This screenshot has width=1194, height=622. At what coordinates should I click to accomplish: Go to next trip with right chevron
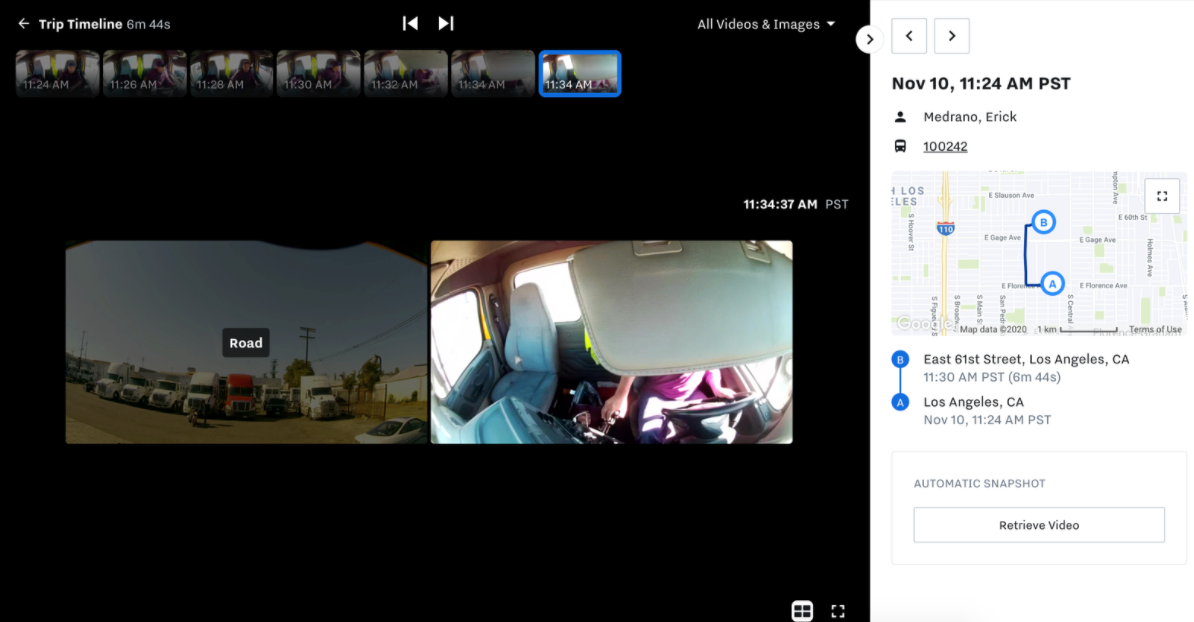pyautogui.click(x=951, y=36)
